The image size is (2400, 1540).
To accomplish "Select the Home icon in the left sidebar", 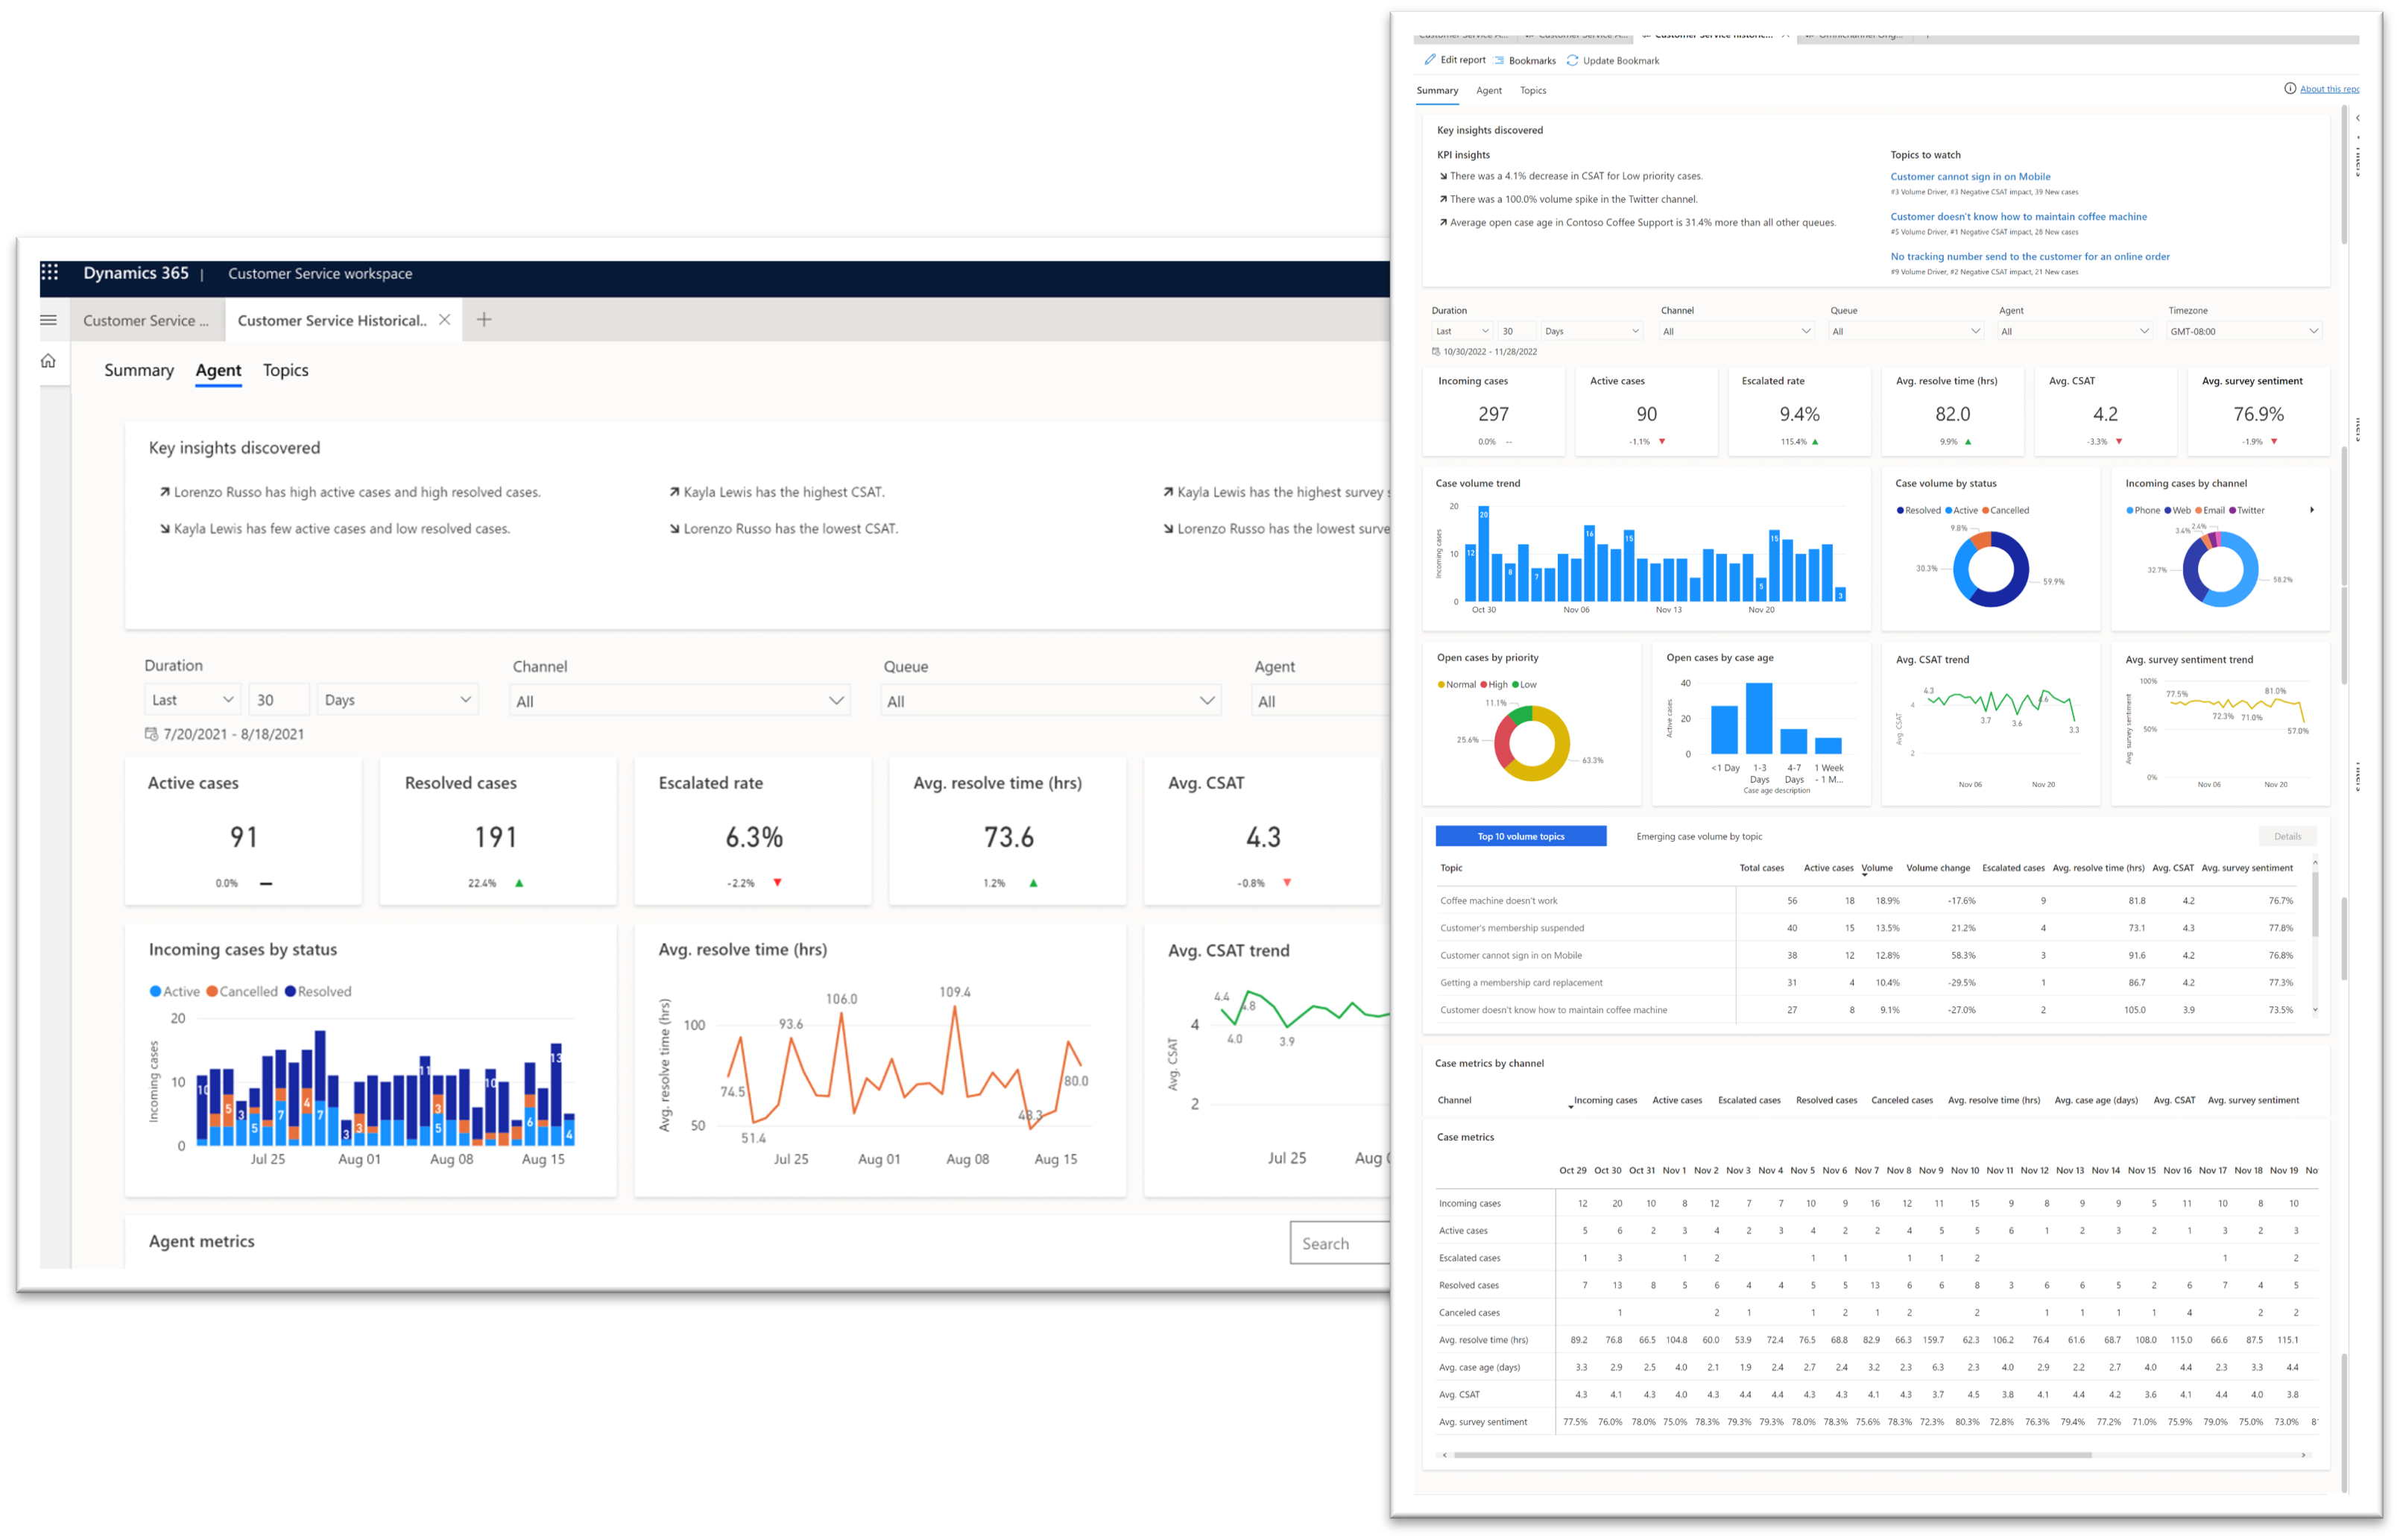I will pyautogui.click(x=48, y=361).
